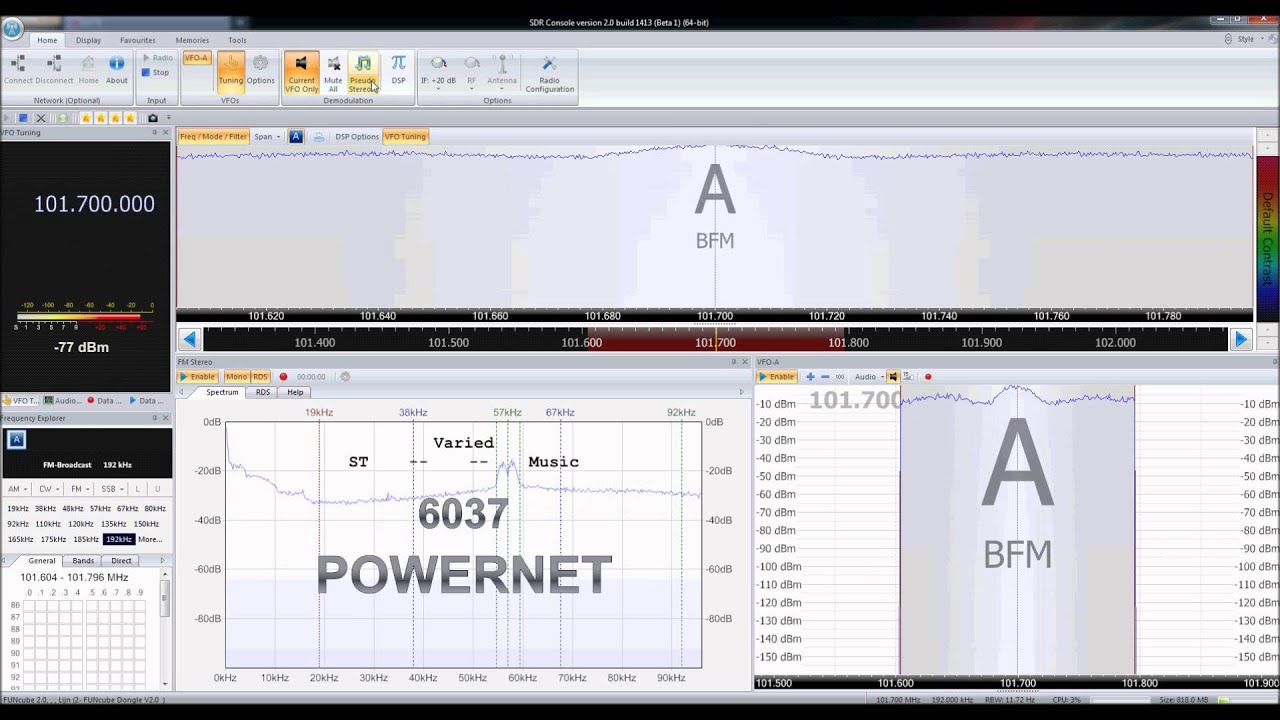Open Radio Configuration tools
Image resolution: width=1280 pixels, height=720 pixels.
[x=549, y=74]
